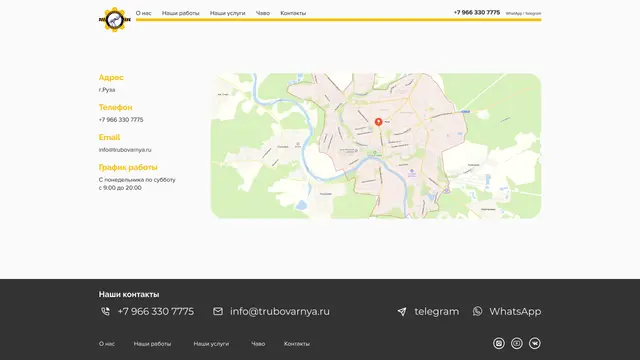The height and width of the screenshot is (360, 640).
Task: Call the header phone number +7 966 330 7775
Action: (x=477, y=13)
